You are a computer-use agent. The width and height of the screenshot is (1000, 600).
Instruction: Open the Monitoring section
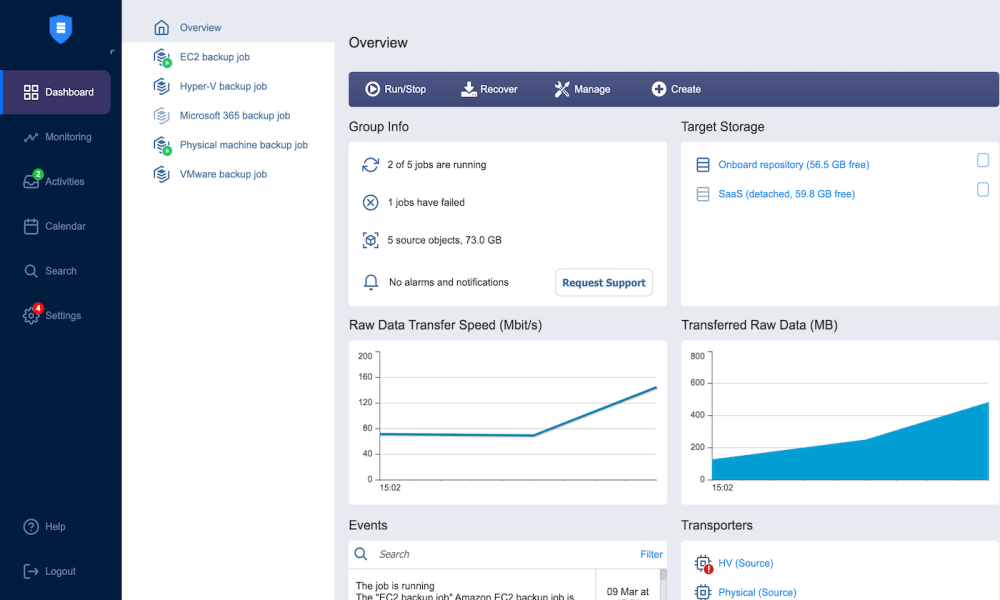tap(55, 137)
